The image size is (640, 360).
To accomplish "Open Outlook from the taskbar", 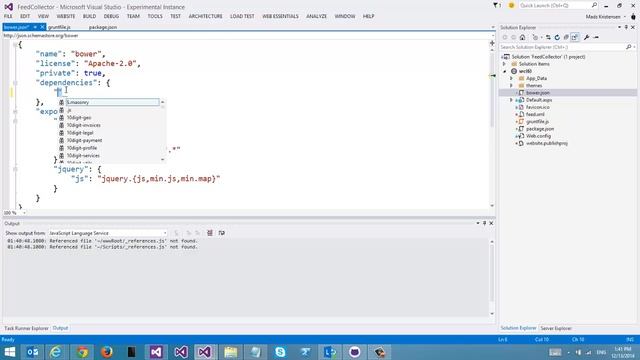I will (x=33, y=352).
